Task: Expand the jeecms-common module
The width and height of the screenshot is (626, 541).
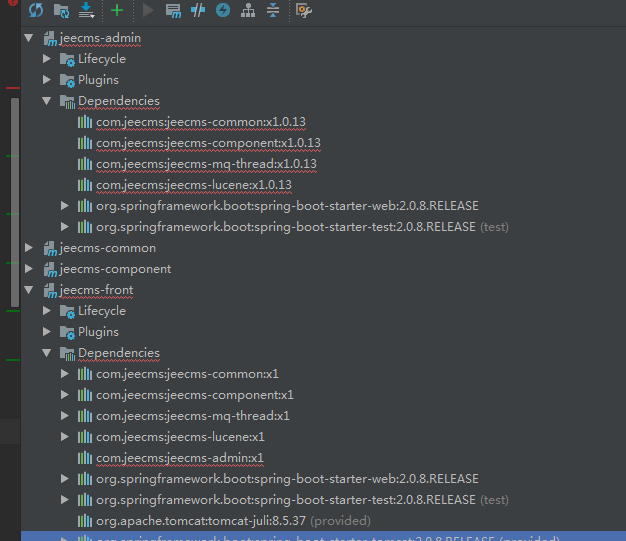Action: pos(28,248)
